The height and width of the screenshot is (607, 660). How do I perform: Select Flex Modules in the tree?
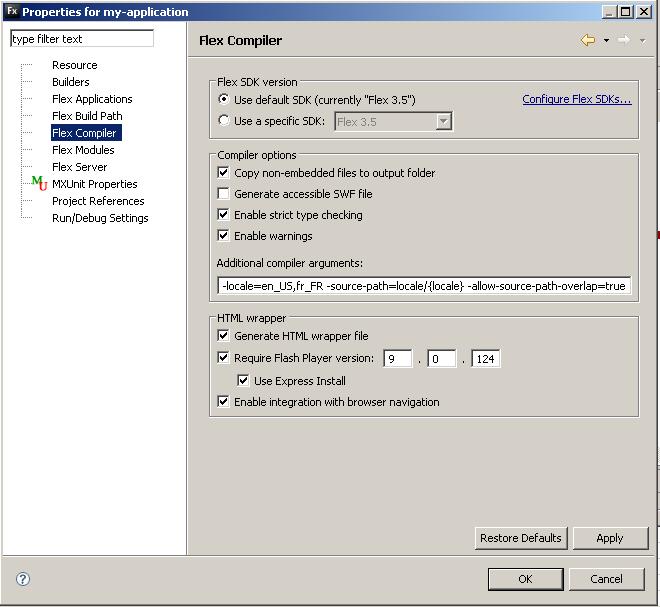tap(83, 150)
